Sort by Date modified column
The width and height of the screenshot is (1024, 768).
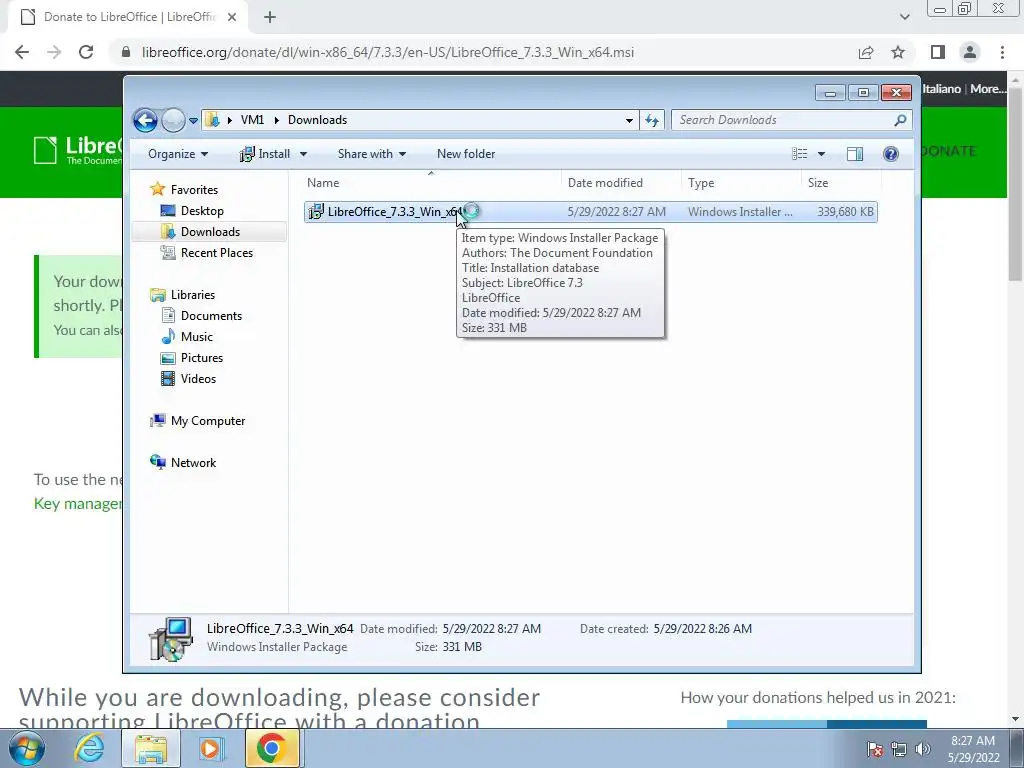(x=621, y=183)
